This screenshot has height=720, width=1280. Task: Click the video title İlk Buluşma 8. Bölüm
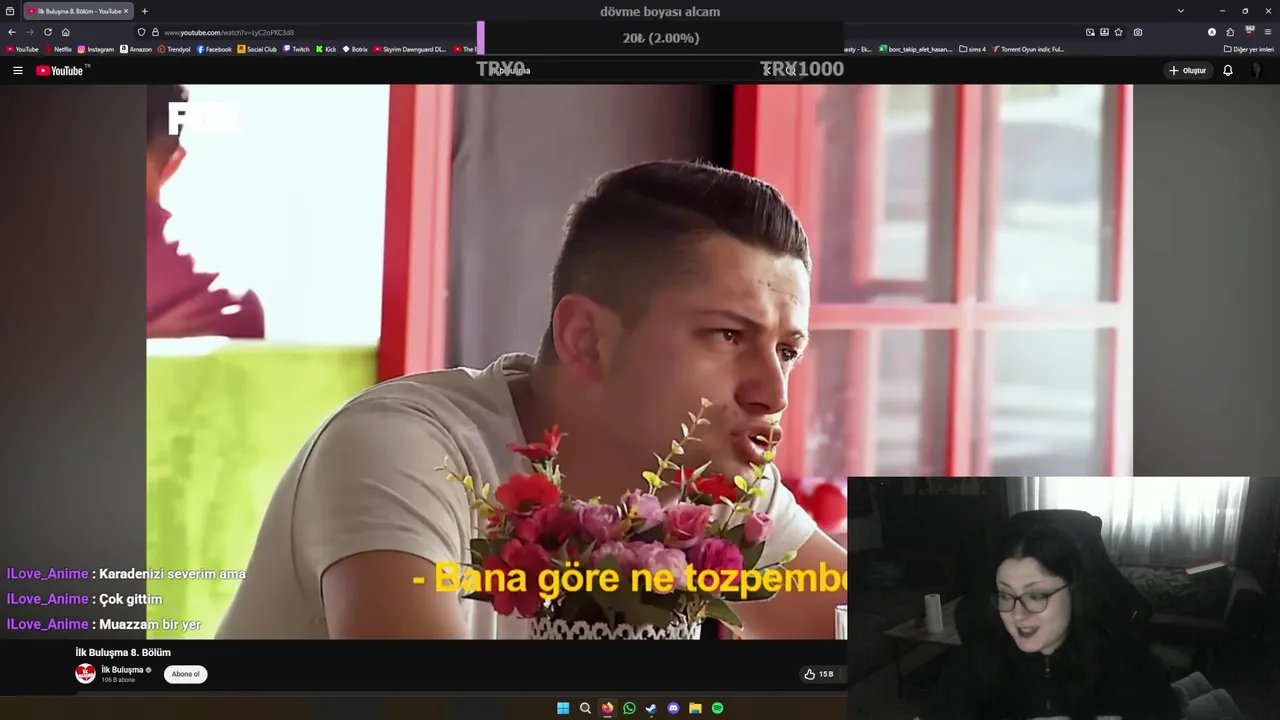point(123,652)
